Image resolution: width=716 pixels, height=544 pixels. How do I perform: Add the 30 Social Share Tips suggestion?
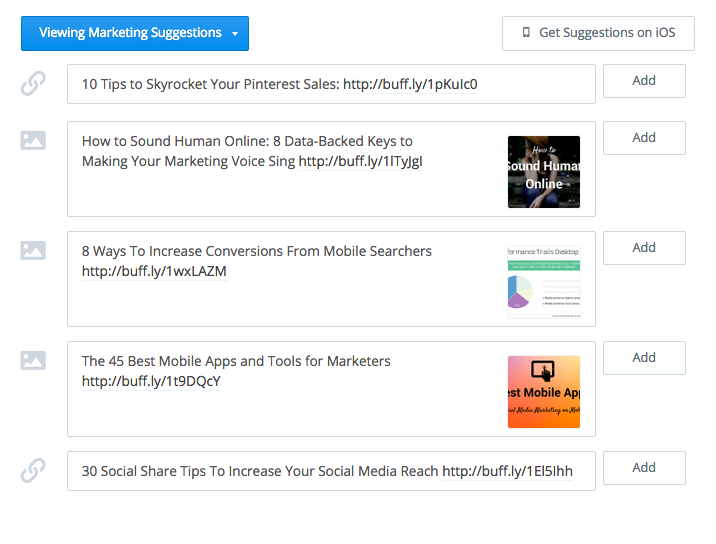[644, 468]
